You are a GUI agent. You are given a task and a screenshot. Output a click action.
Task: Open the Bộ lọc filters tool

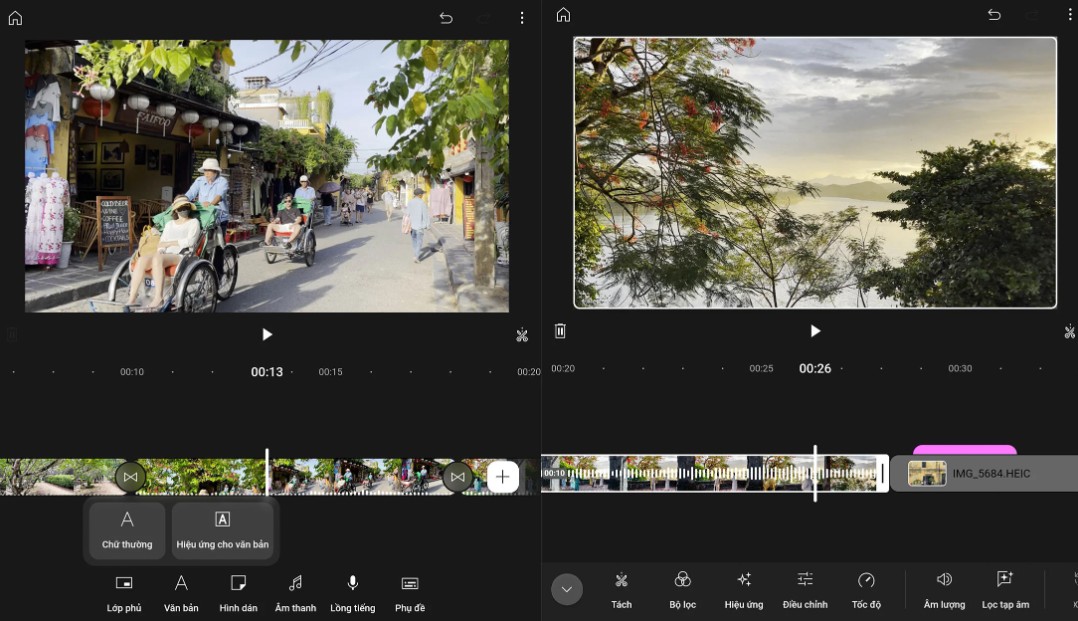point(683,589)
